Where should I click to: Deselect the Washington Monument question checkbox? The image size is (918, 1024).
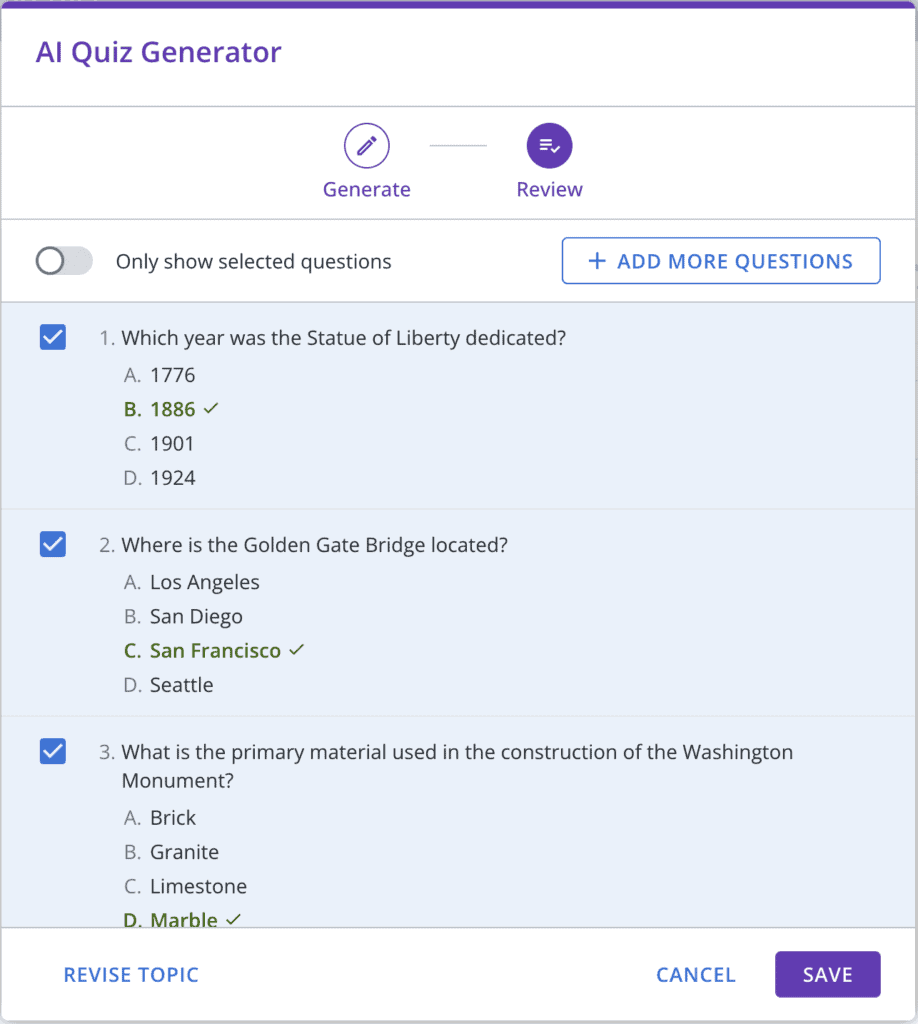point(53,751)
